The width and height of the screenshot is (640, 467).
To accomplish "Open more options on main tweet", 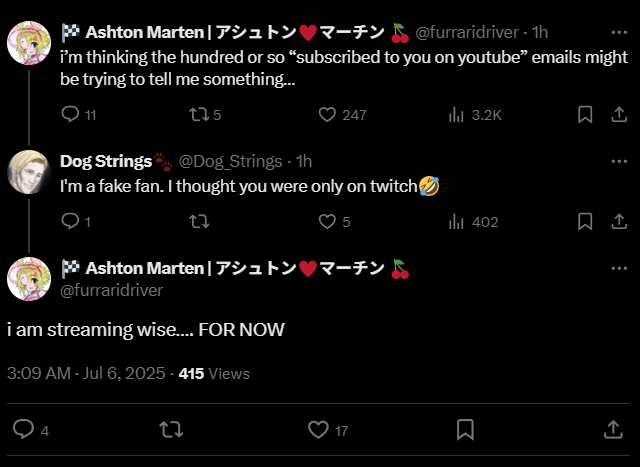I will coord(616,269).
